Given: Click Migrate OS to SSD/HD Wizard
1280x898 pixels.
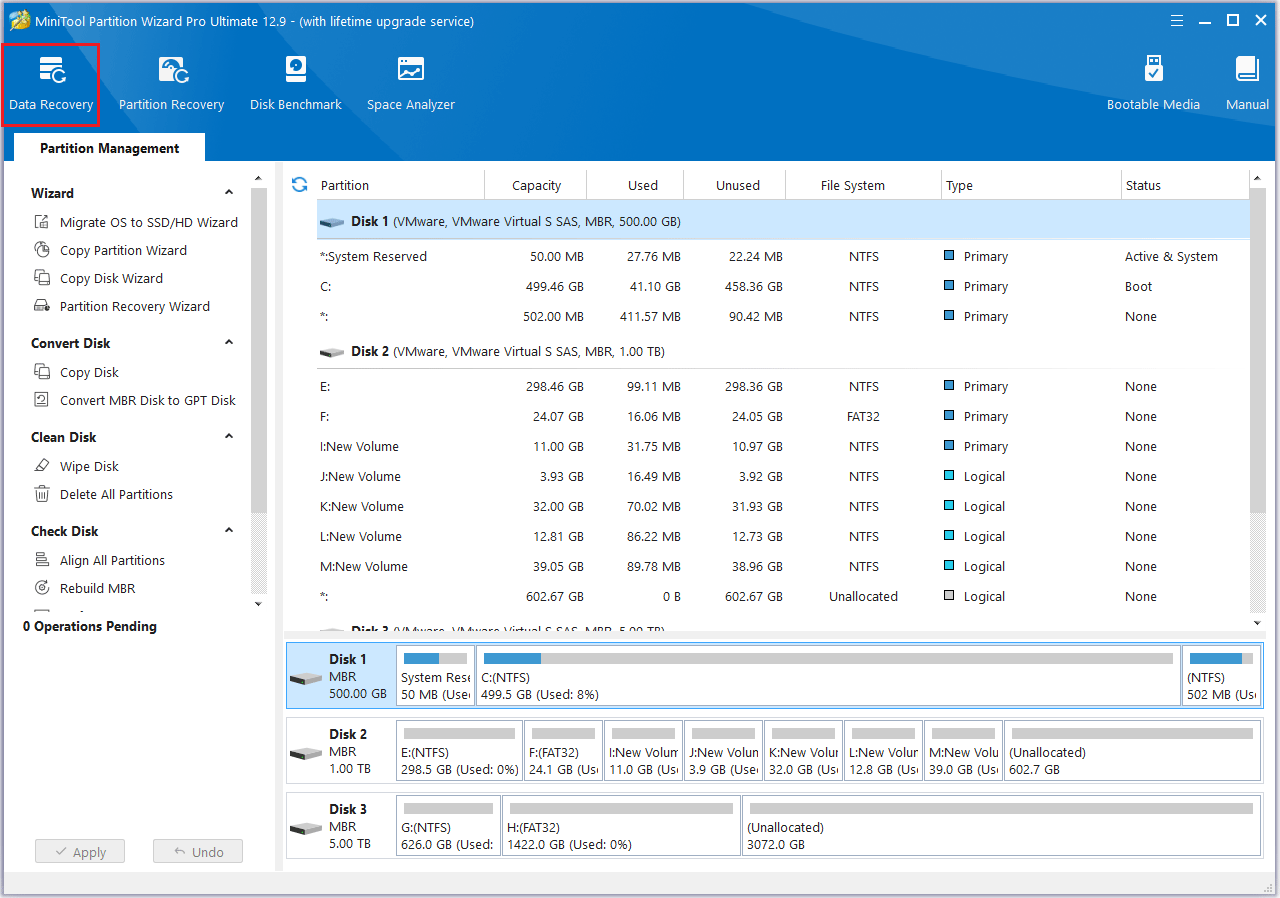Looking at the screenshot, I should 148,223.
